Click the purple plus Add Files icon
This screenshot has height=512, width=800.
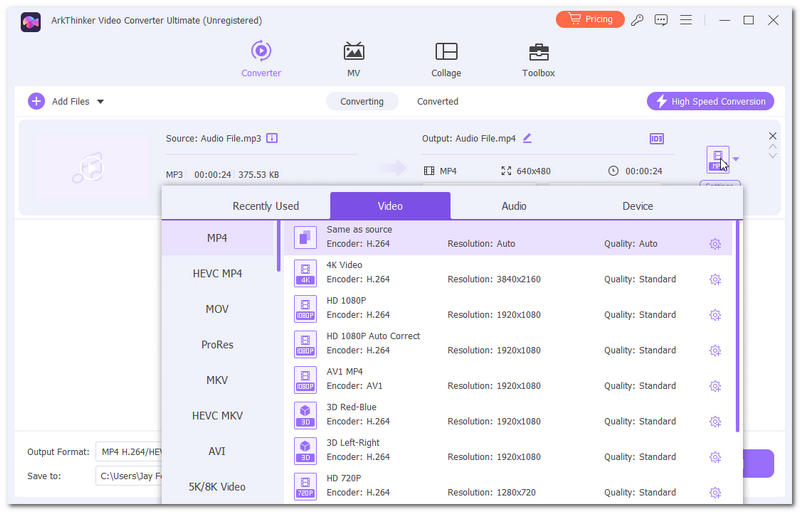coord(36,101)
